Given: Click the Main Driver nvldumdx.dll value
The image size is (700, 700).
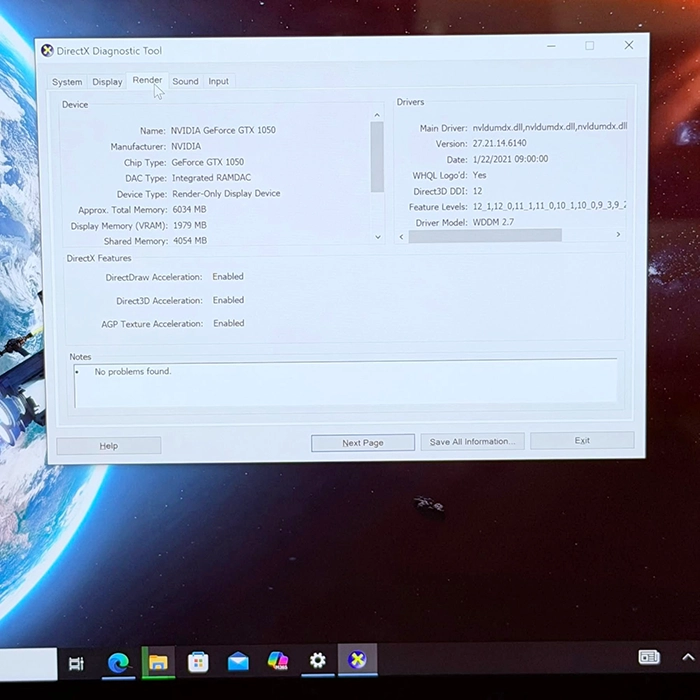Looking at the screenshot, I should coord(550,127).
